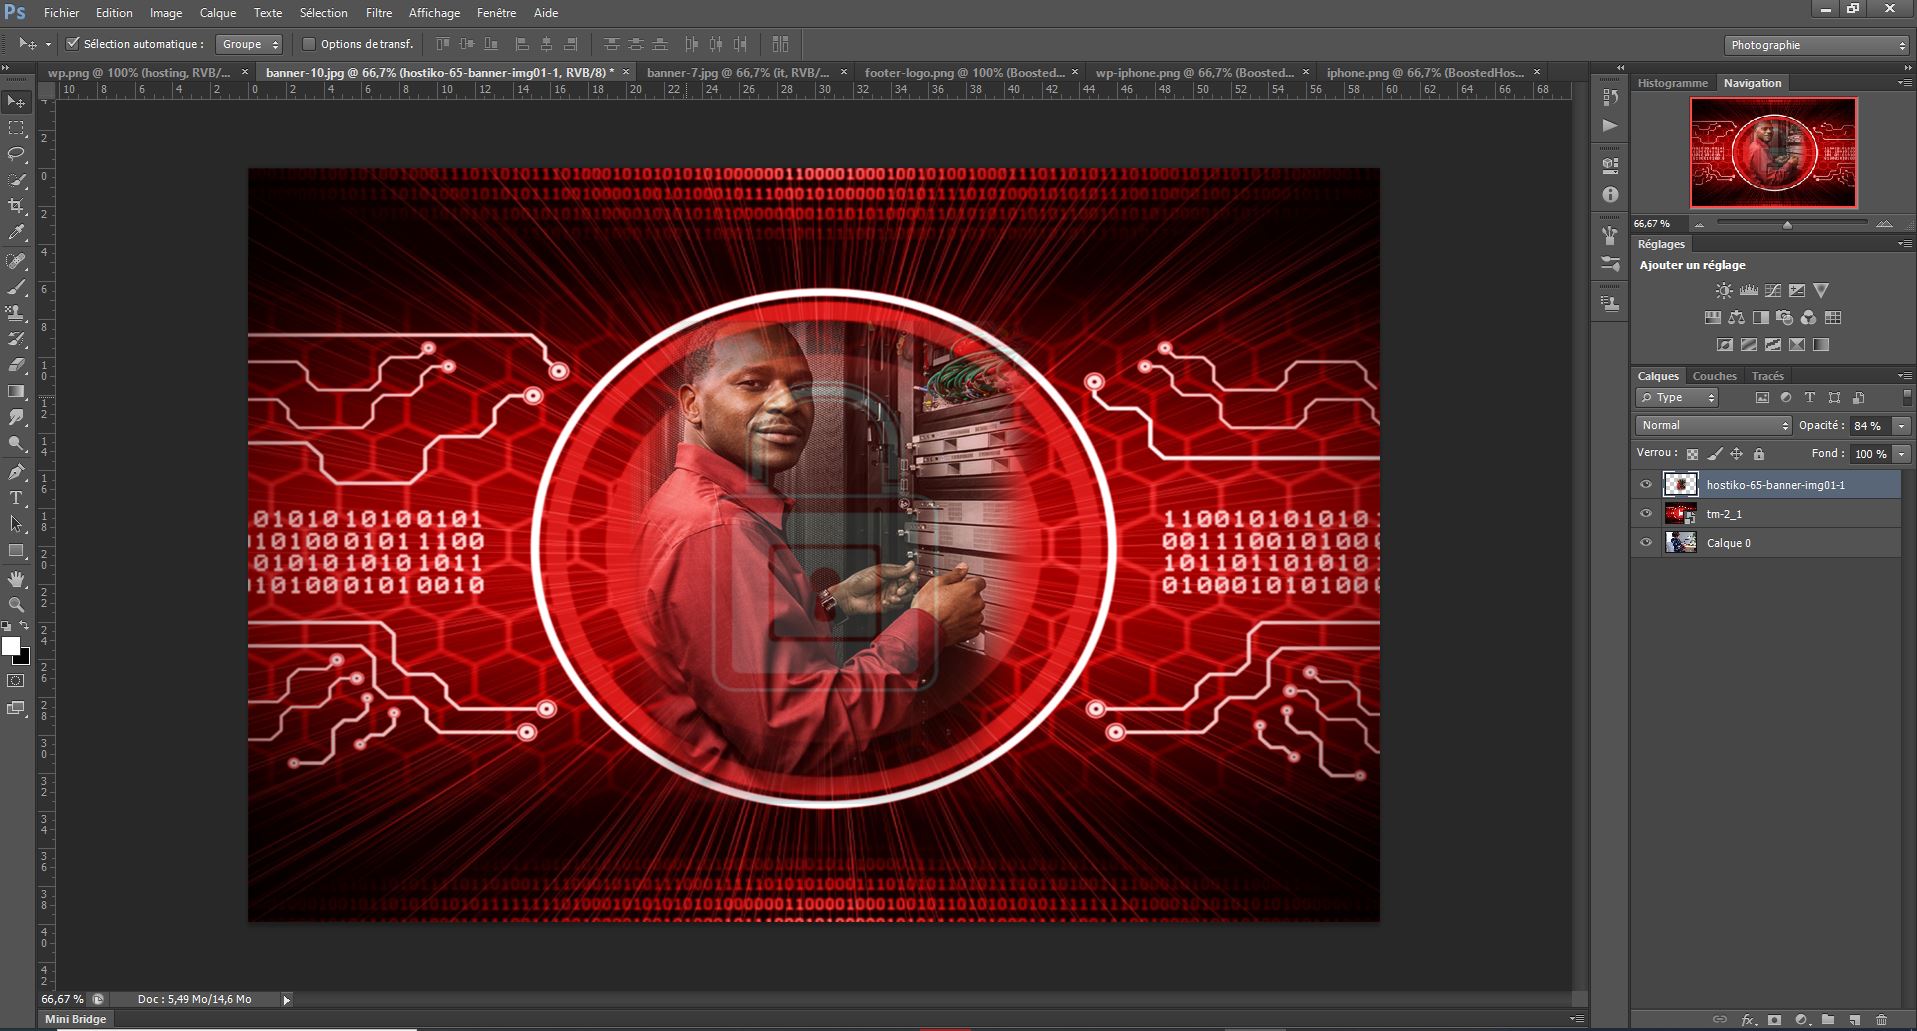Select the Brush tool

coord(16,287)
